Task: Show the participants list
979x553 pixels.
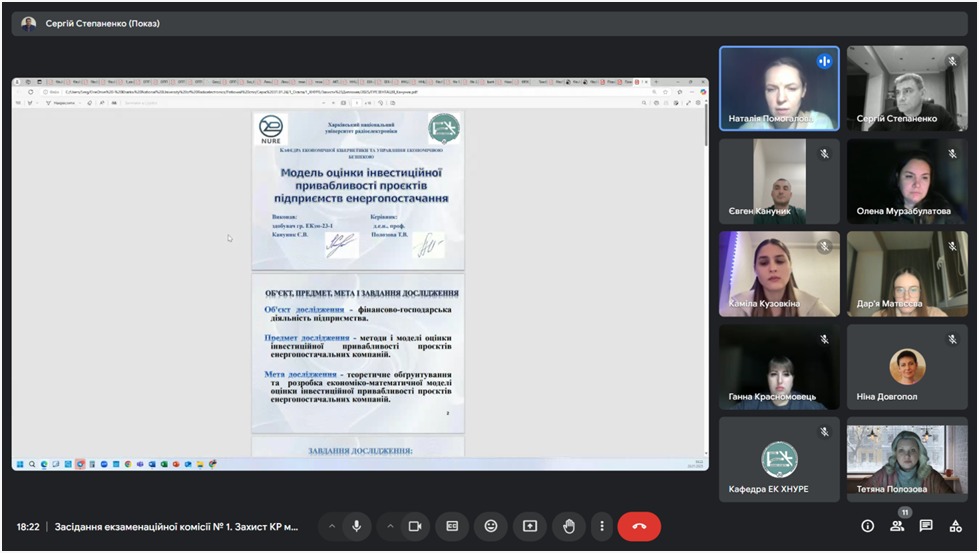Action: coord(897,526)
